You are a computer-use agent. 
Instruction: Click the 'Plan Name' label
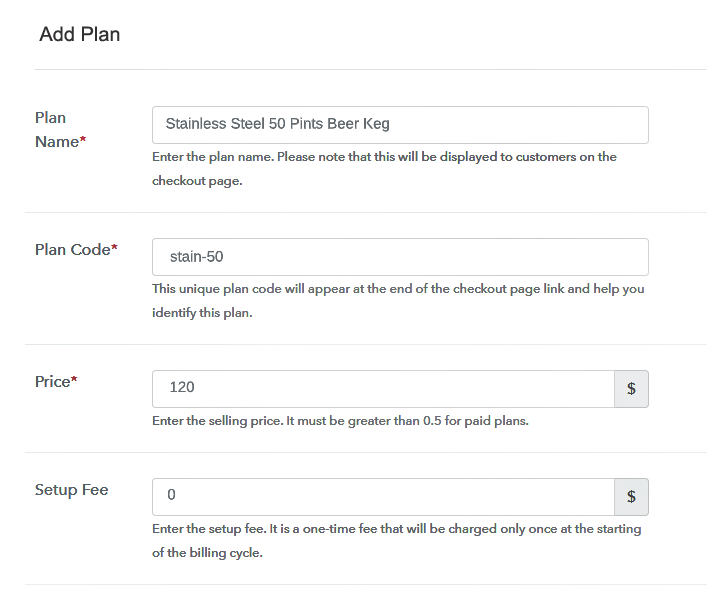point(56,130)
